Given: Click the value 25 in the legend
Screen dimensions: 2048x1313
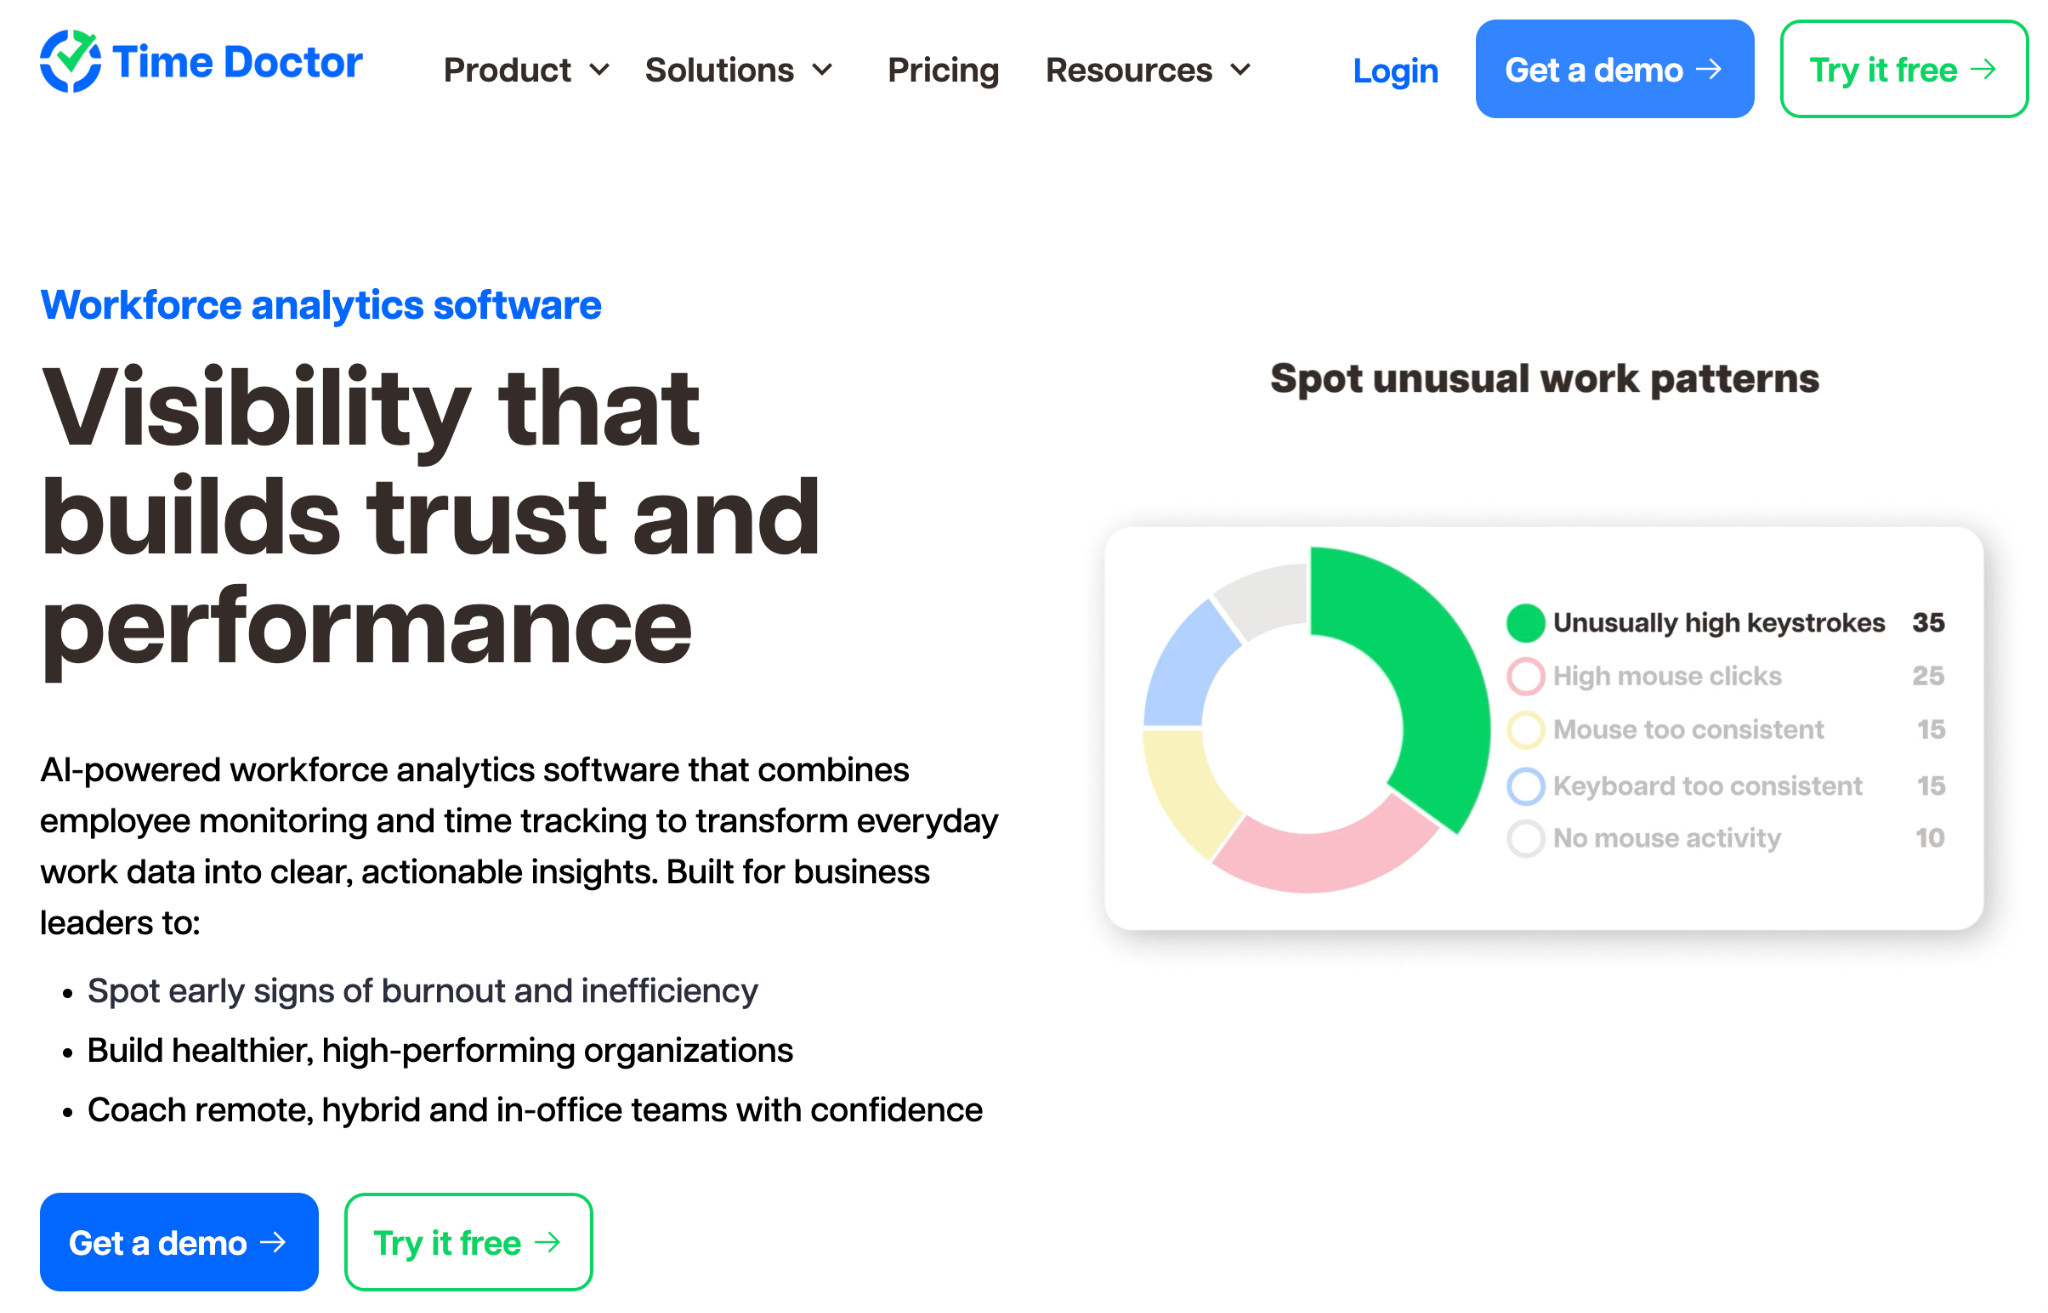Looking at the screenshot, I should tap(1928, 676).
